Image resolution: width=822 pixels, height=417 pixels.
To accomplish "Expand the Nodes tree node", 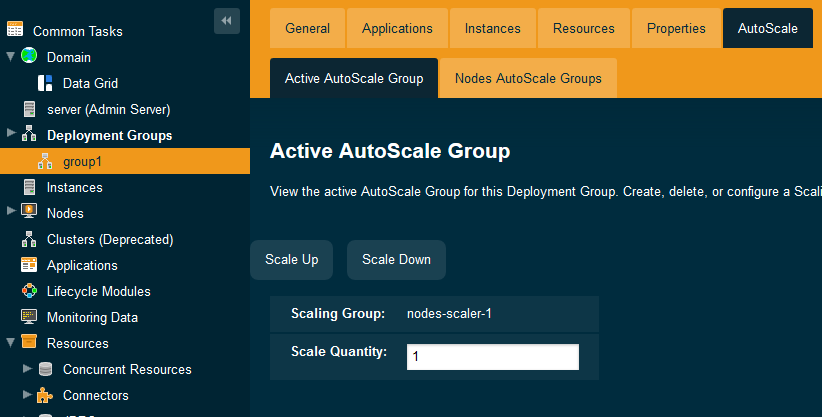I will pos(10,213).
